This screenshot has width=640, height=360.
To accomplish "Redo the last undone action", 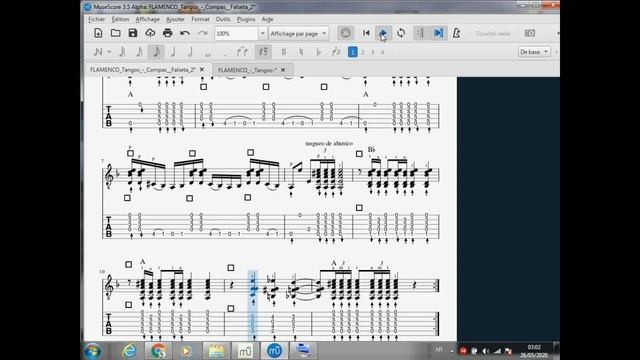I will [x=202, y=33].
